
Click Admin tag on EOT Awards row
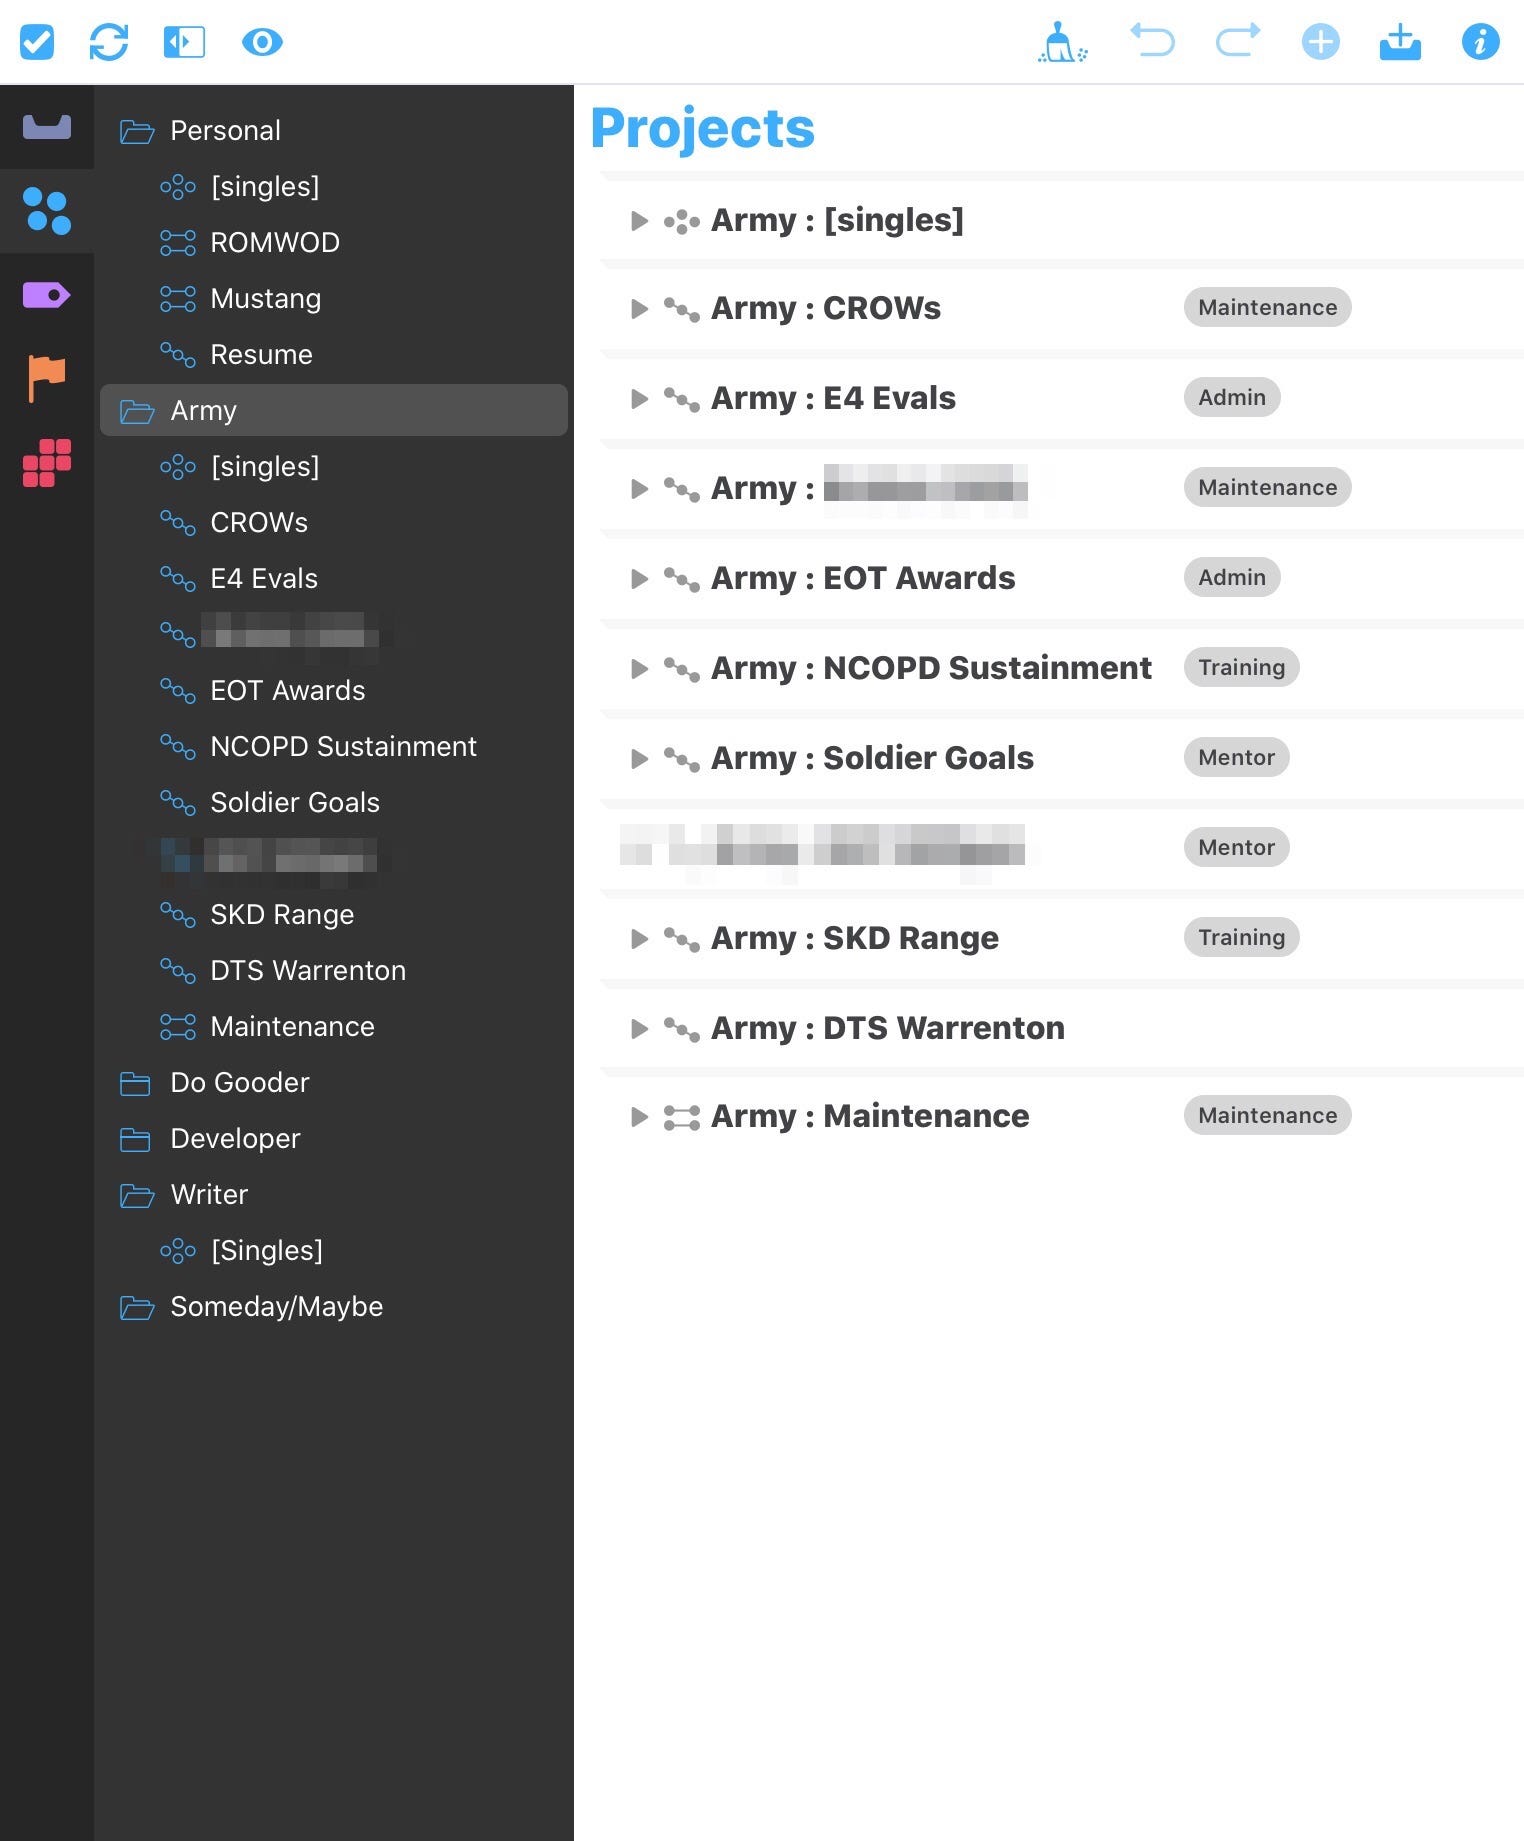1232,577
